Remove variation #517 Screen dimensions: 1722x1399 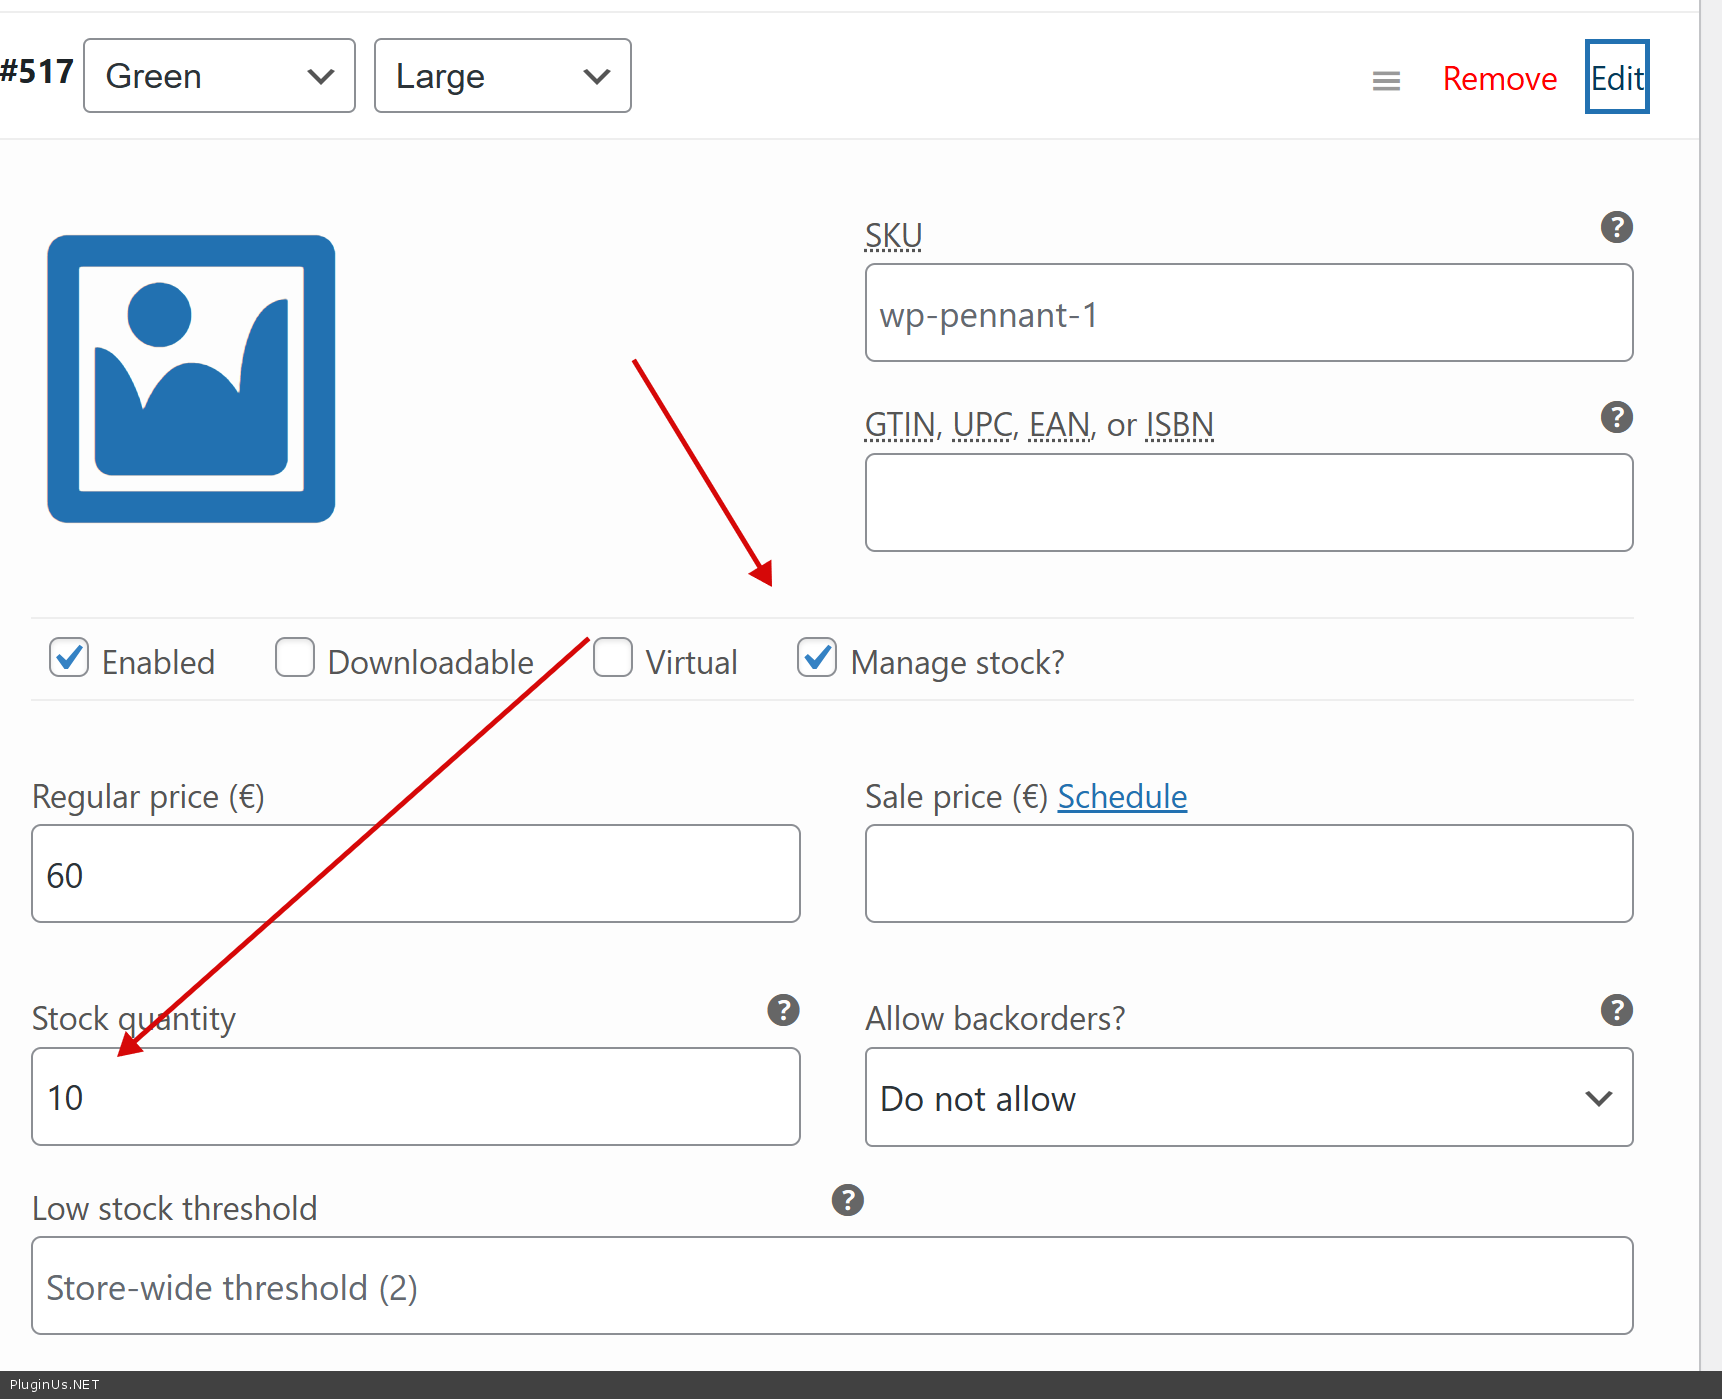coord(1499,79)
